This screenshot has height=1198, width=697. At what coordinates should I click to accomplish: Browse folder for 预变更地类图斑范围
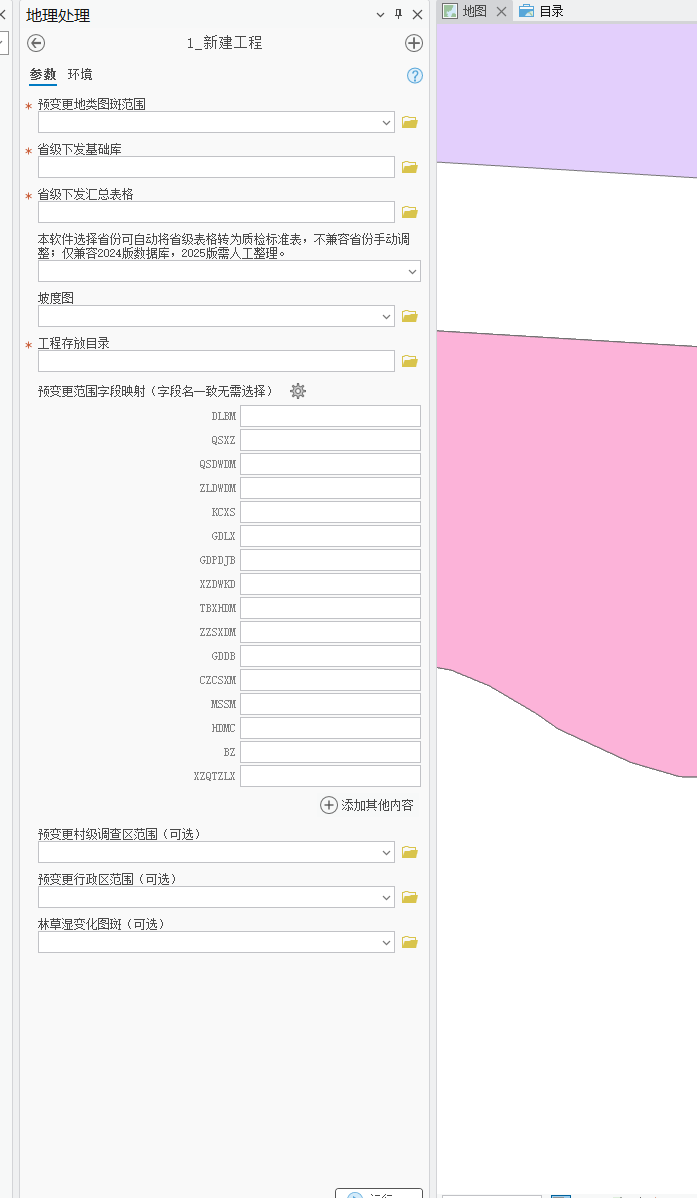410,122
